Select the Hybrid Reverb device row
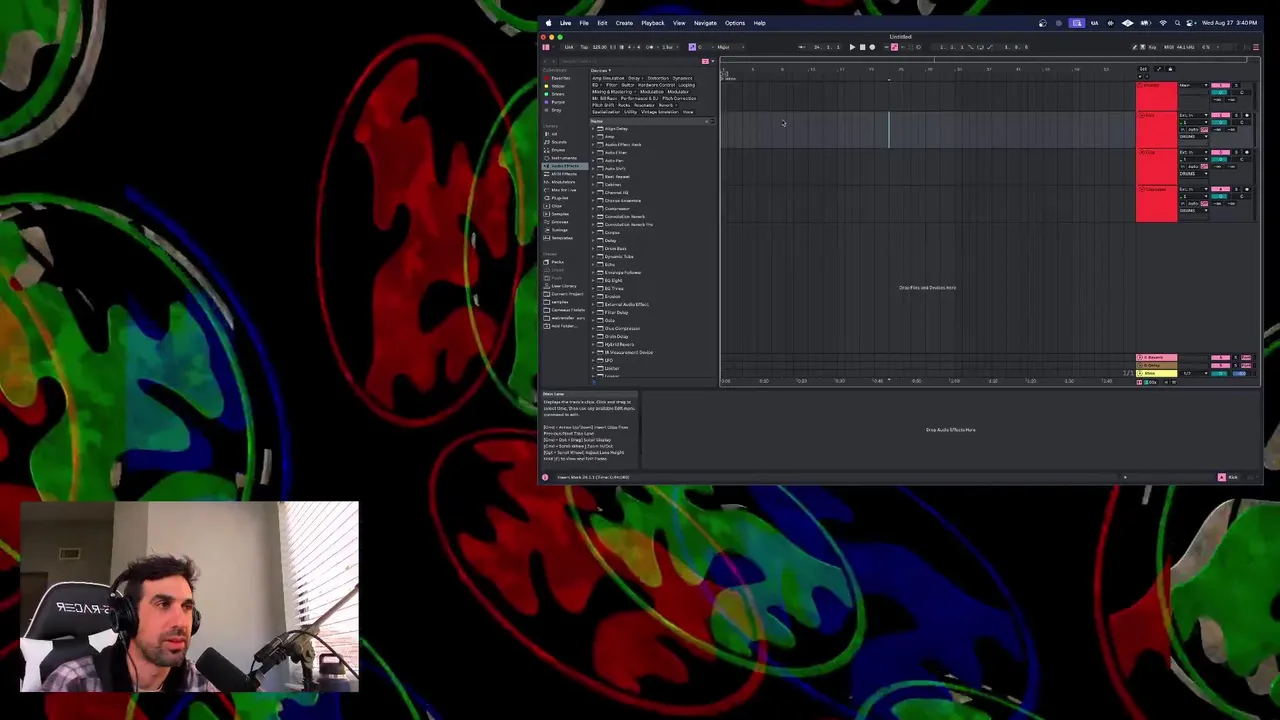 point(653,344)
